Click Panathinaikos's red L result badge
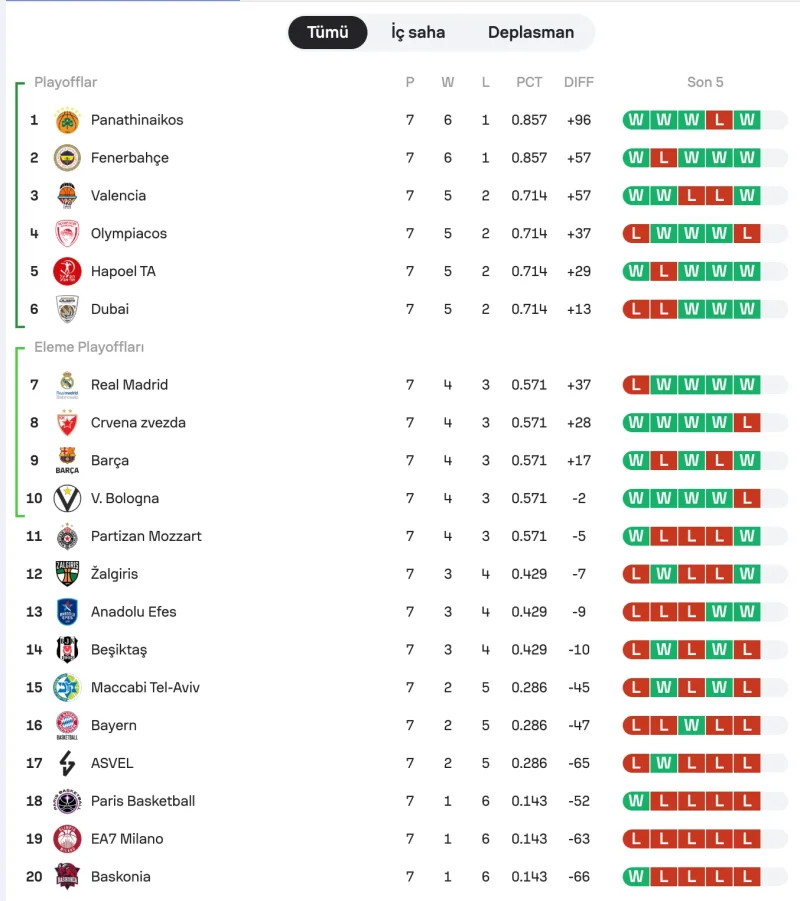The width and height of the screenshot is (800, 901). pyautogui.click(x=719, y=120)
